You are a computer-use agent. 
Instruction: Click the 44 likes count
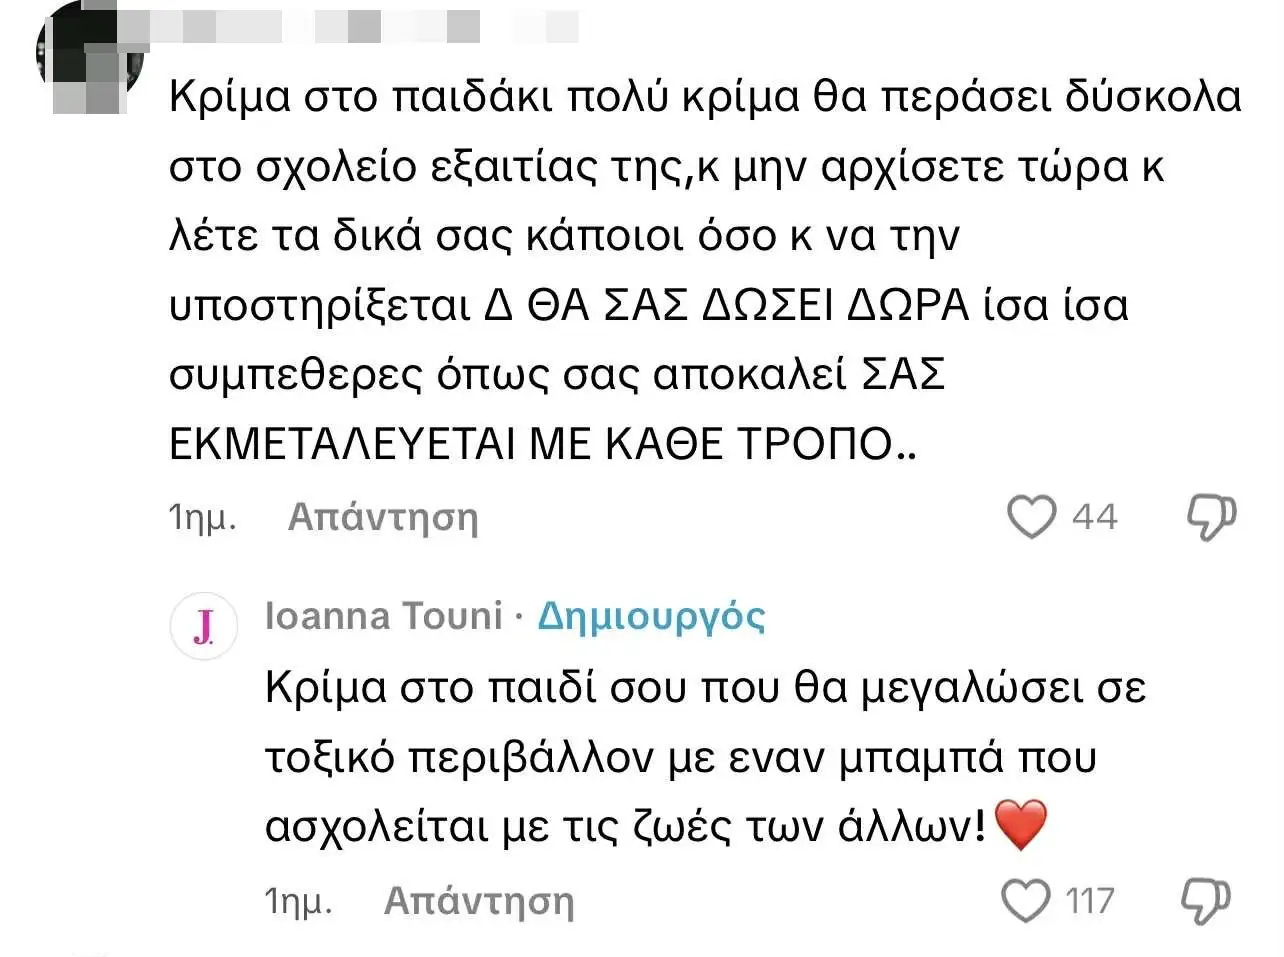pyautogui.click(x=1094, y=517)
